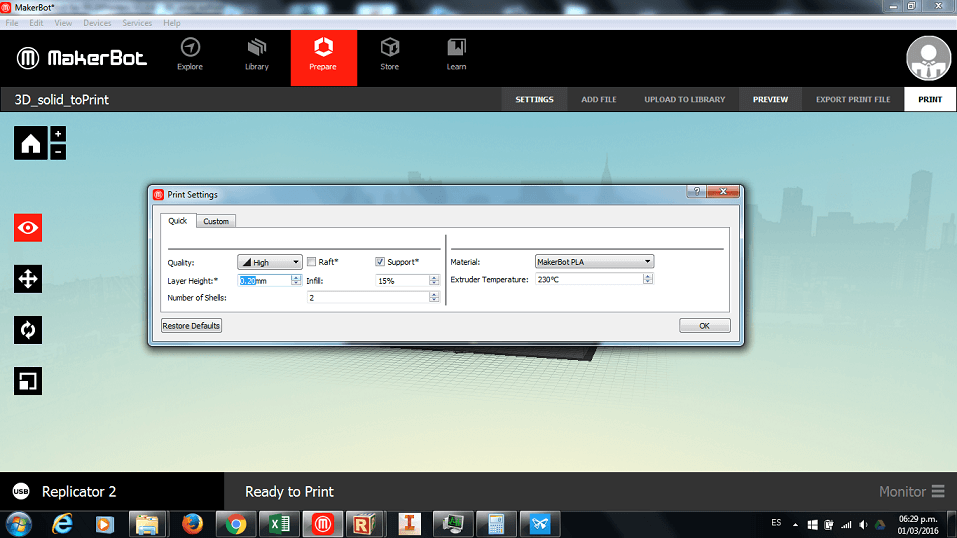The image size is (957, 538).
Task: Select the Rotate (Turn) tool
Action: pyautogui.click(x=28, y=330)
